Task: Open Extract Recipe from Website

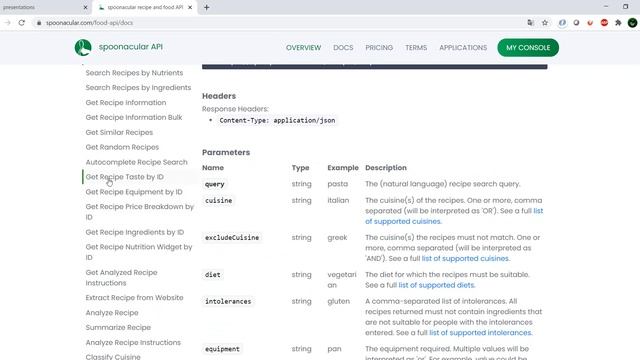Action: coord(134,298)
